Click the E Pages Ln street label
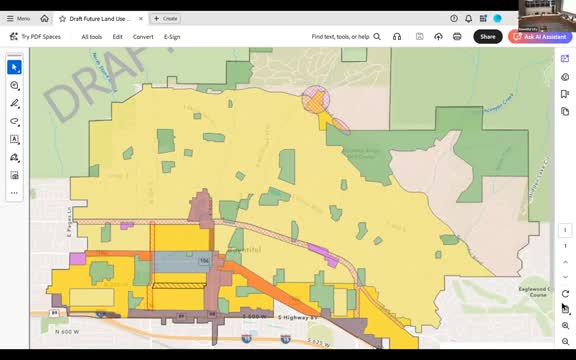Image resolution: width=576 pixels, height=360 pixels. [69, 222]
